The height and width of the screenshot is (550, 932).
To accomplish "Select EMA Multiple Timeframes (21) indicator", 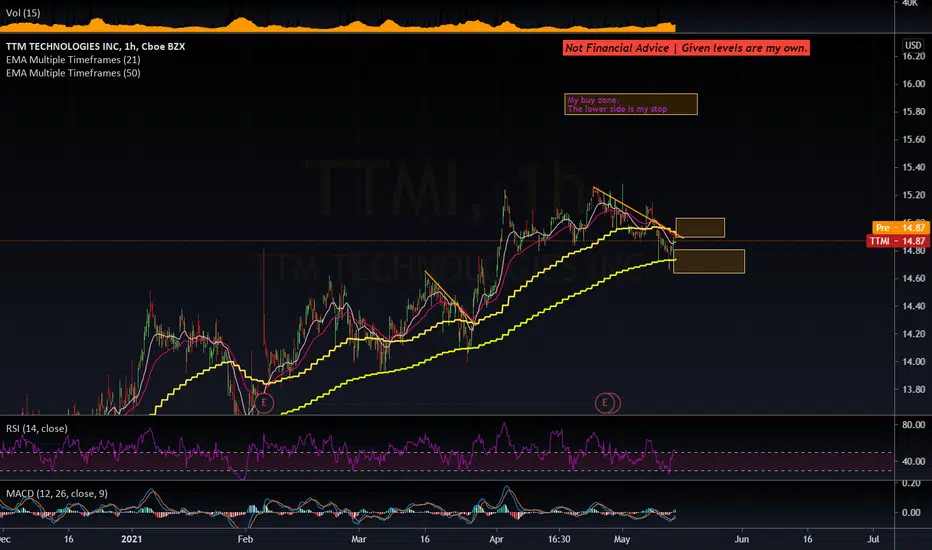I will point(73,59).
